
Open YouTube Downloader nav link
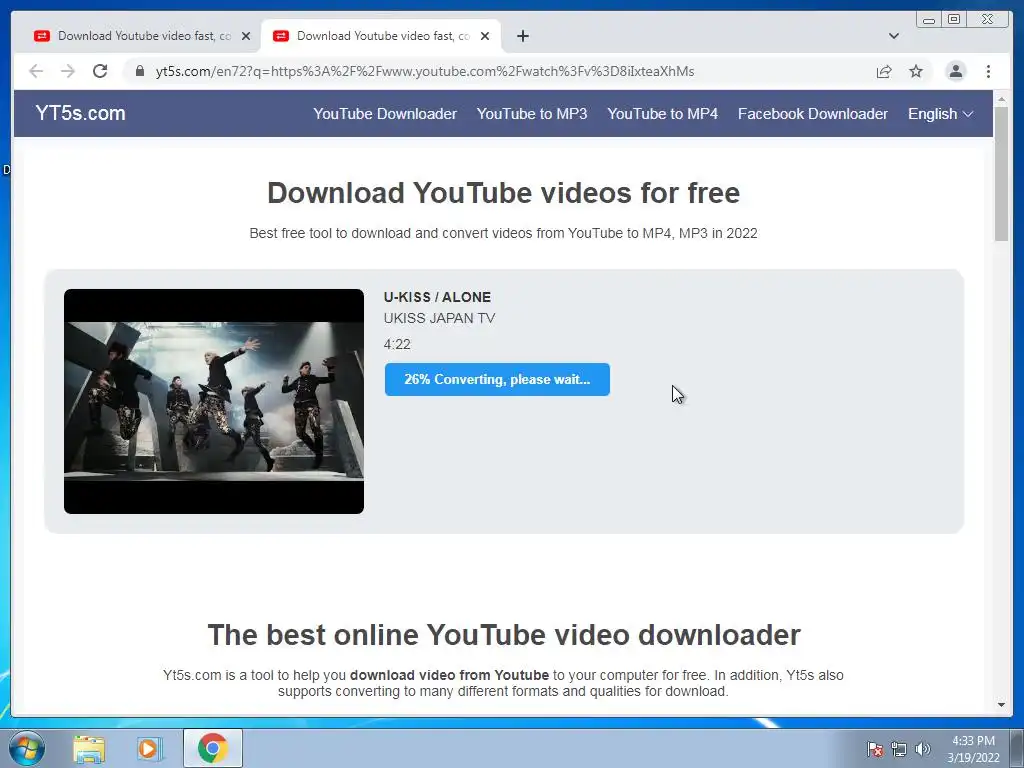385,114
